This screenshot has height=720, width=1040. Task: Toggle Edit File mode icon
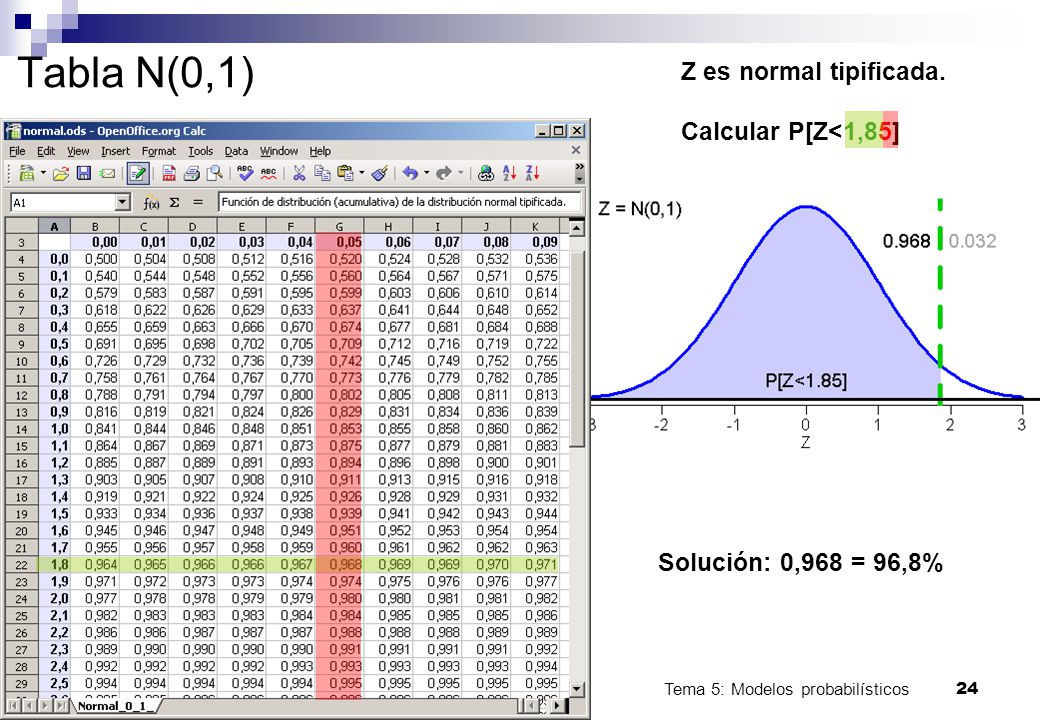point(137,174)
